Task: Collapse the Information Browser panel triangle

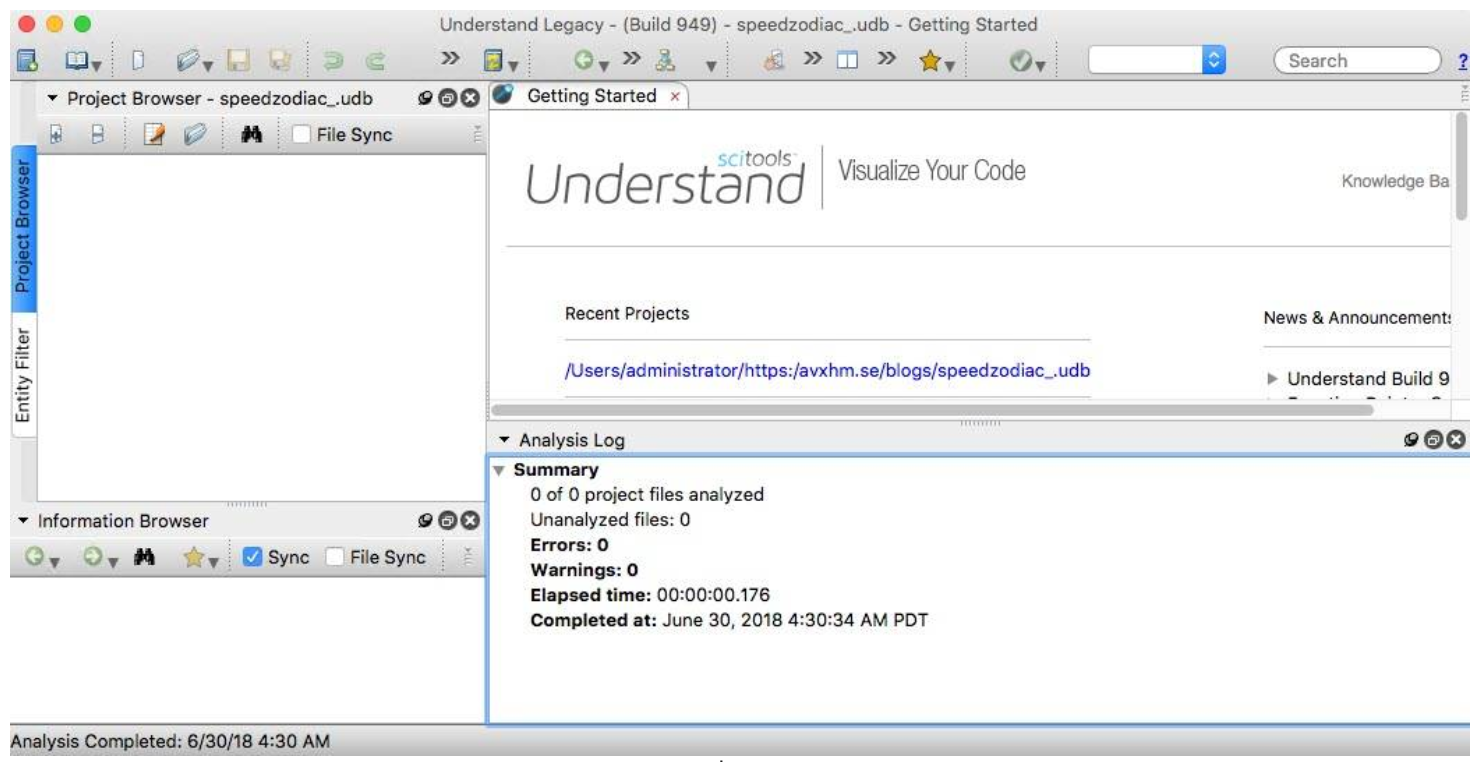Action: (x=25, y=521)
